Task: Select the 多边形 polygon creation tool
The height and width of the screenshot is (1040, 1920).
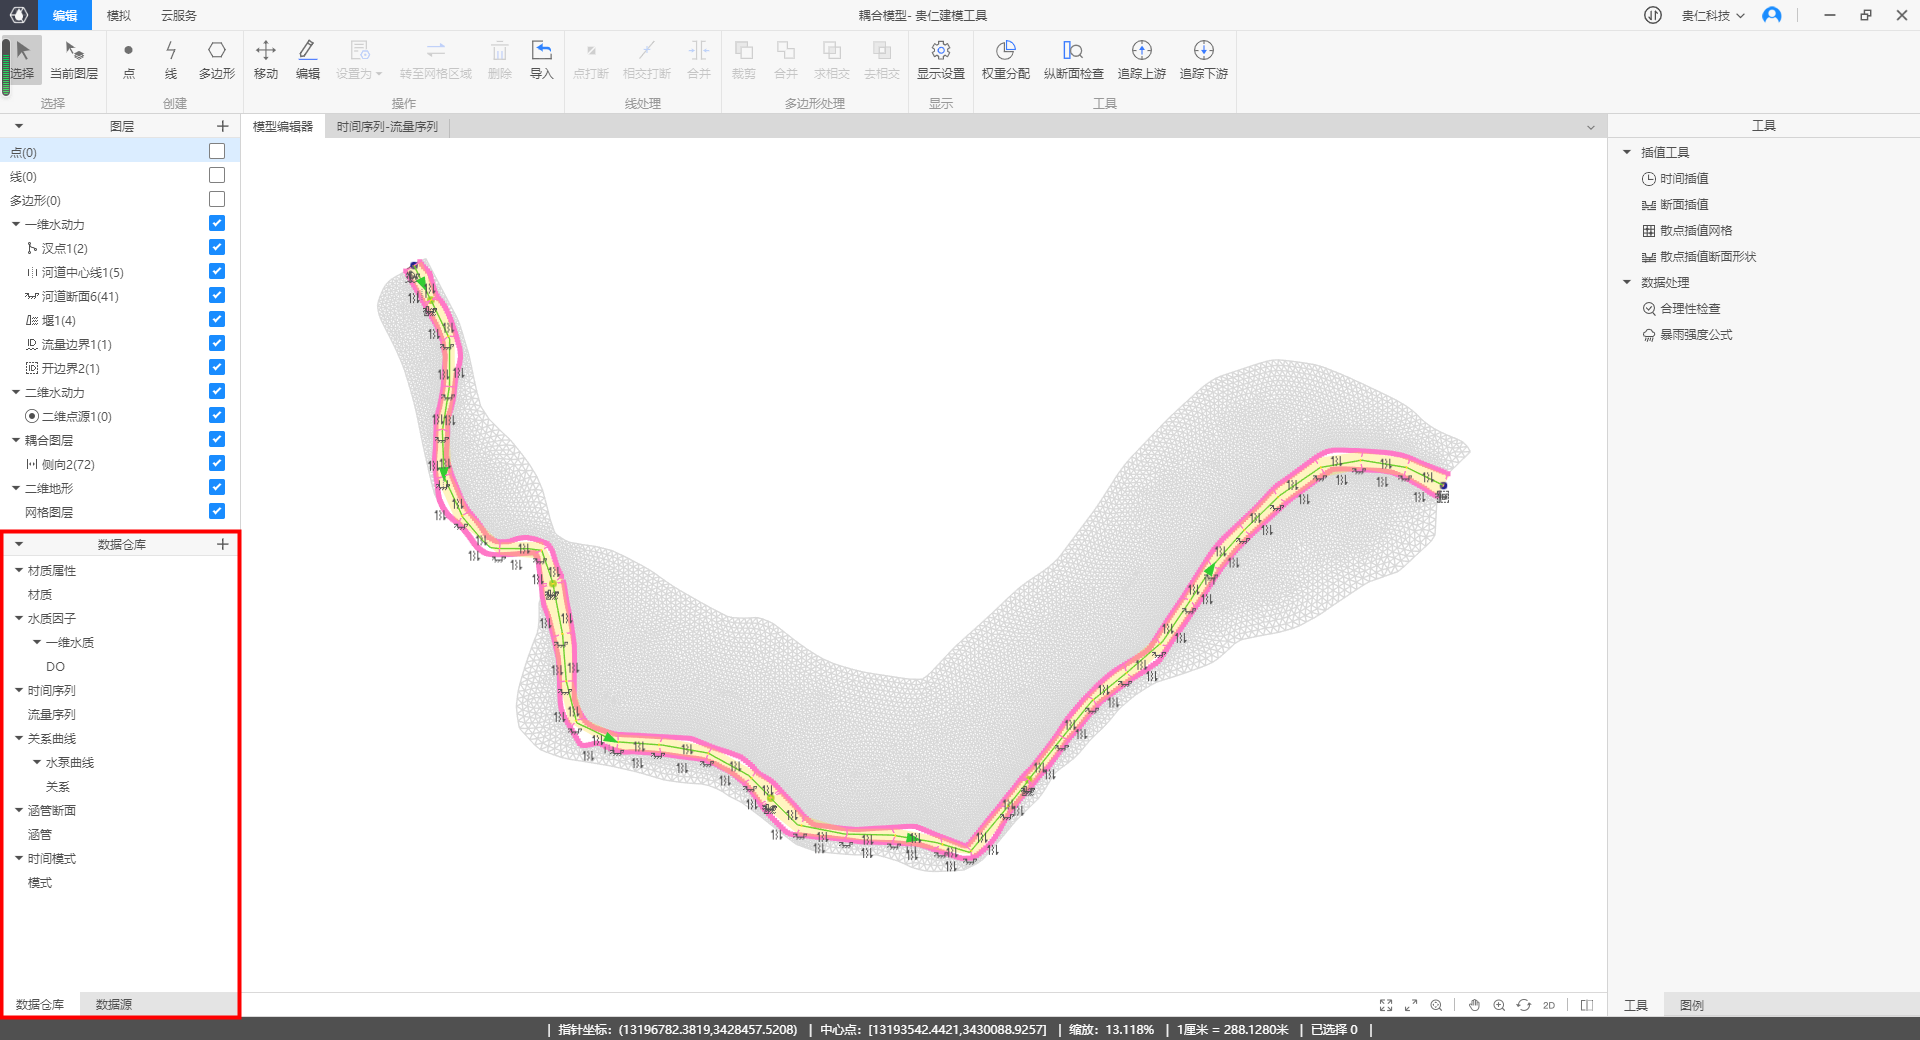Action: (216, 59)
